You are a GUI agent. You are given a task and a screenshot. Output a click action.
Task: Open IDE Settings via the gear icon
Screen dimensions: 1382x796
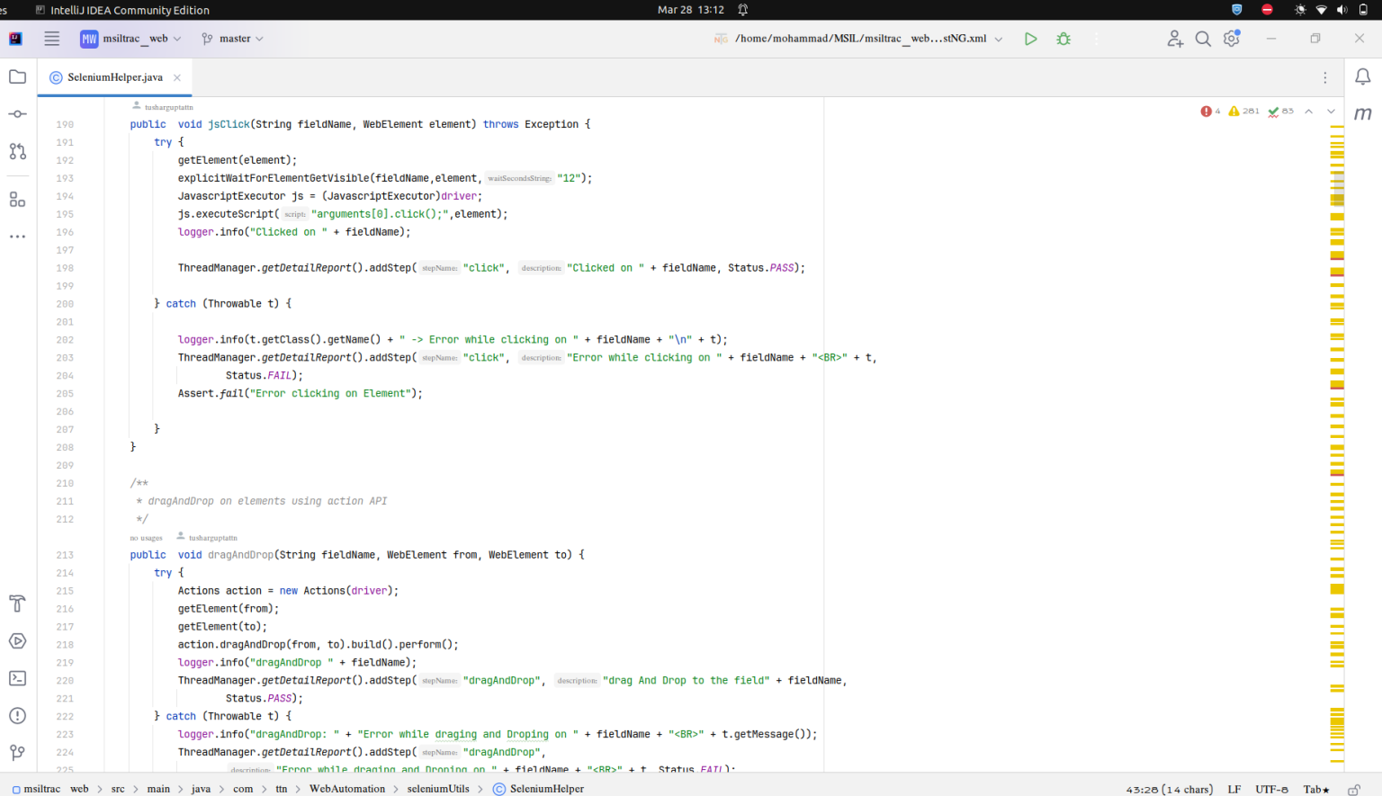(1231, 38)
